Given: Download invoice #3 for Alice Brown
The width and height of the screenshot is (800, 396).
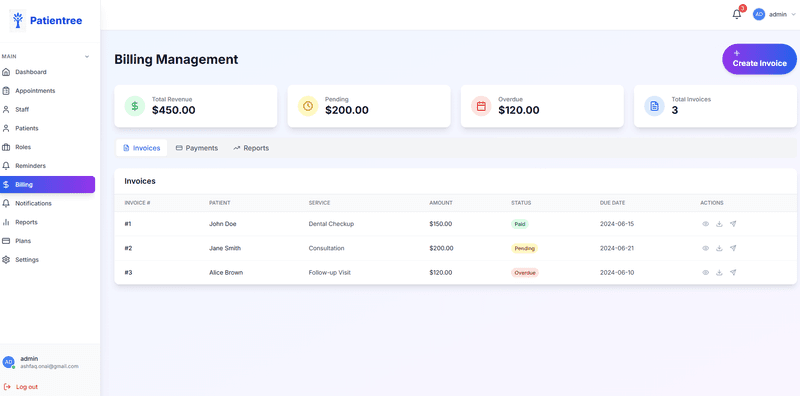Looking at the screenshot, I should click(x=719, y=273).
